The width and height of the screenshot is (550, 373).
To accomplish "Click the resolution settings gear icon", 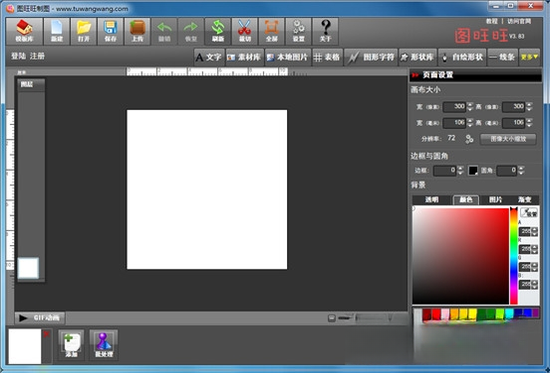I will [469, 139].
